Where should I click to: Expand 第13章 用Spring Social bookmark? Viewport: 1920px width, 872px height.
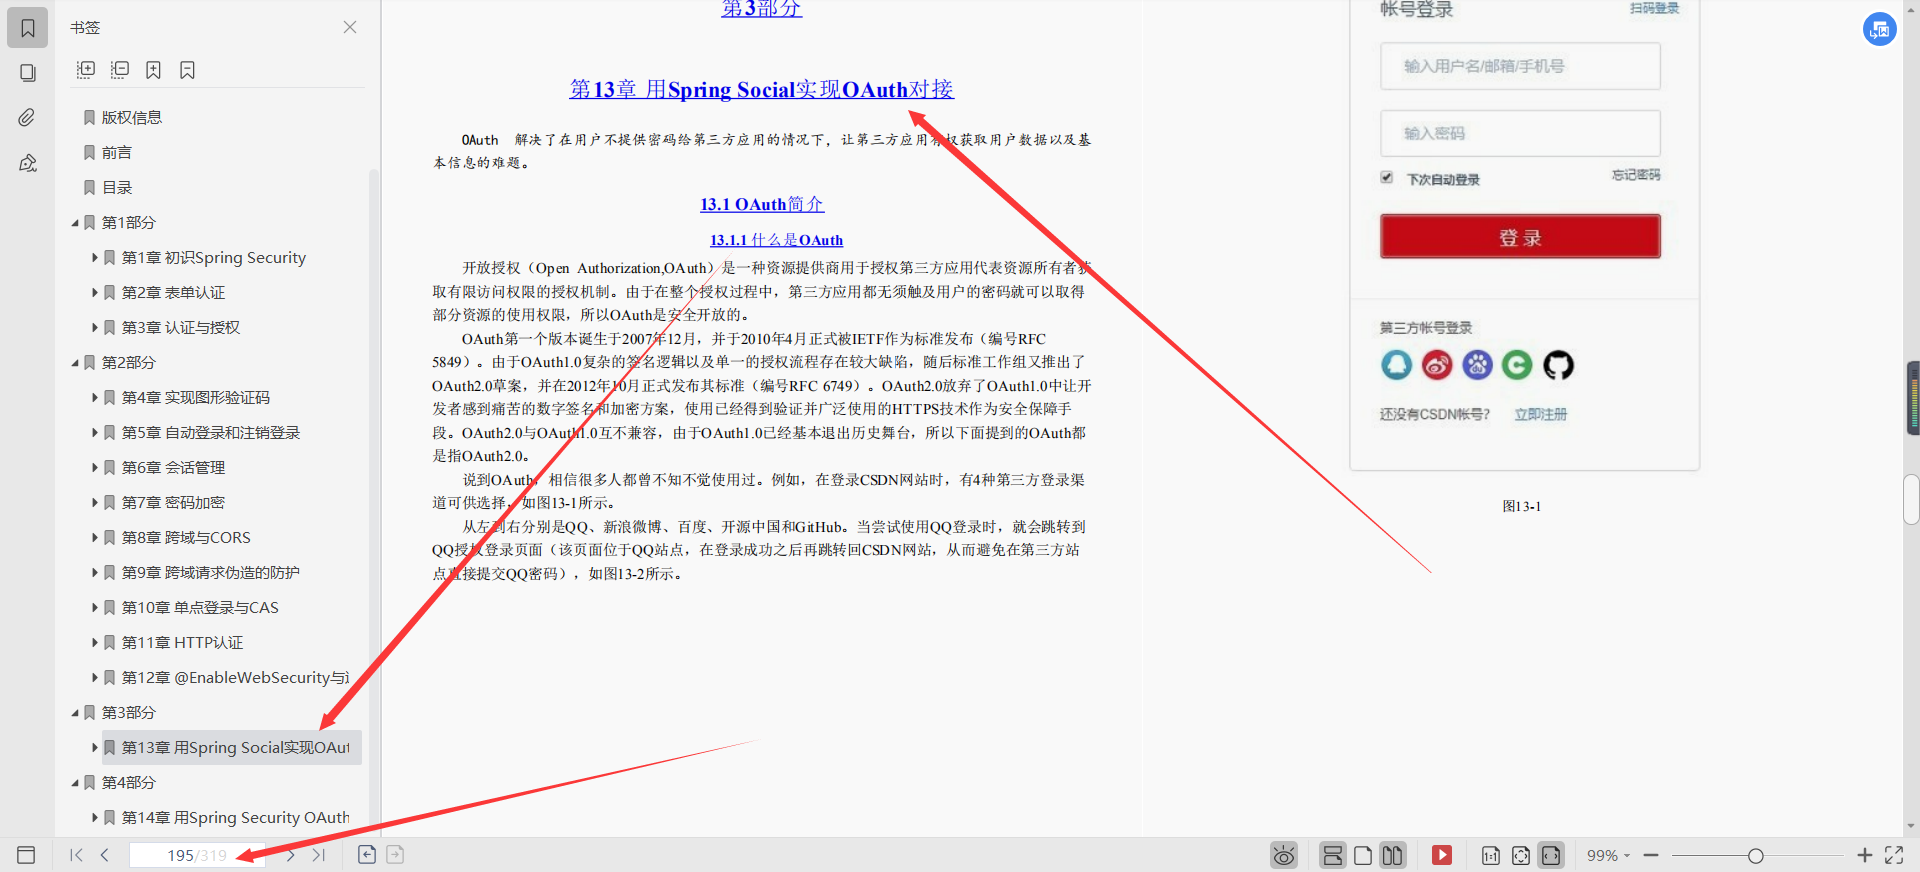point(95,748)
